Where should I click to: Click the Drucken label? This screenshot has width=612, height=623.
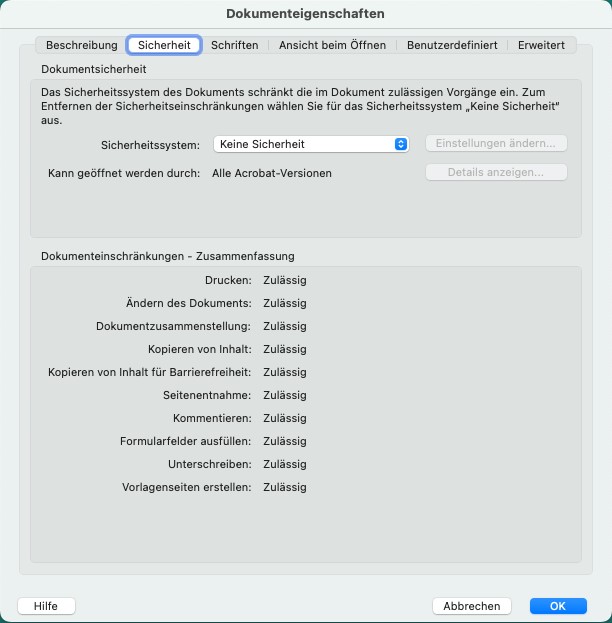228,281
